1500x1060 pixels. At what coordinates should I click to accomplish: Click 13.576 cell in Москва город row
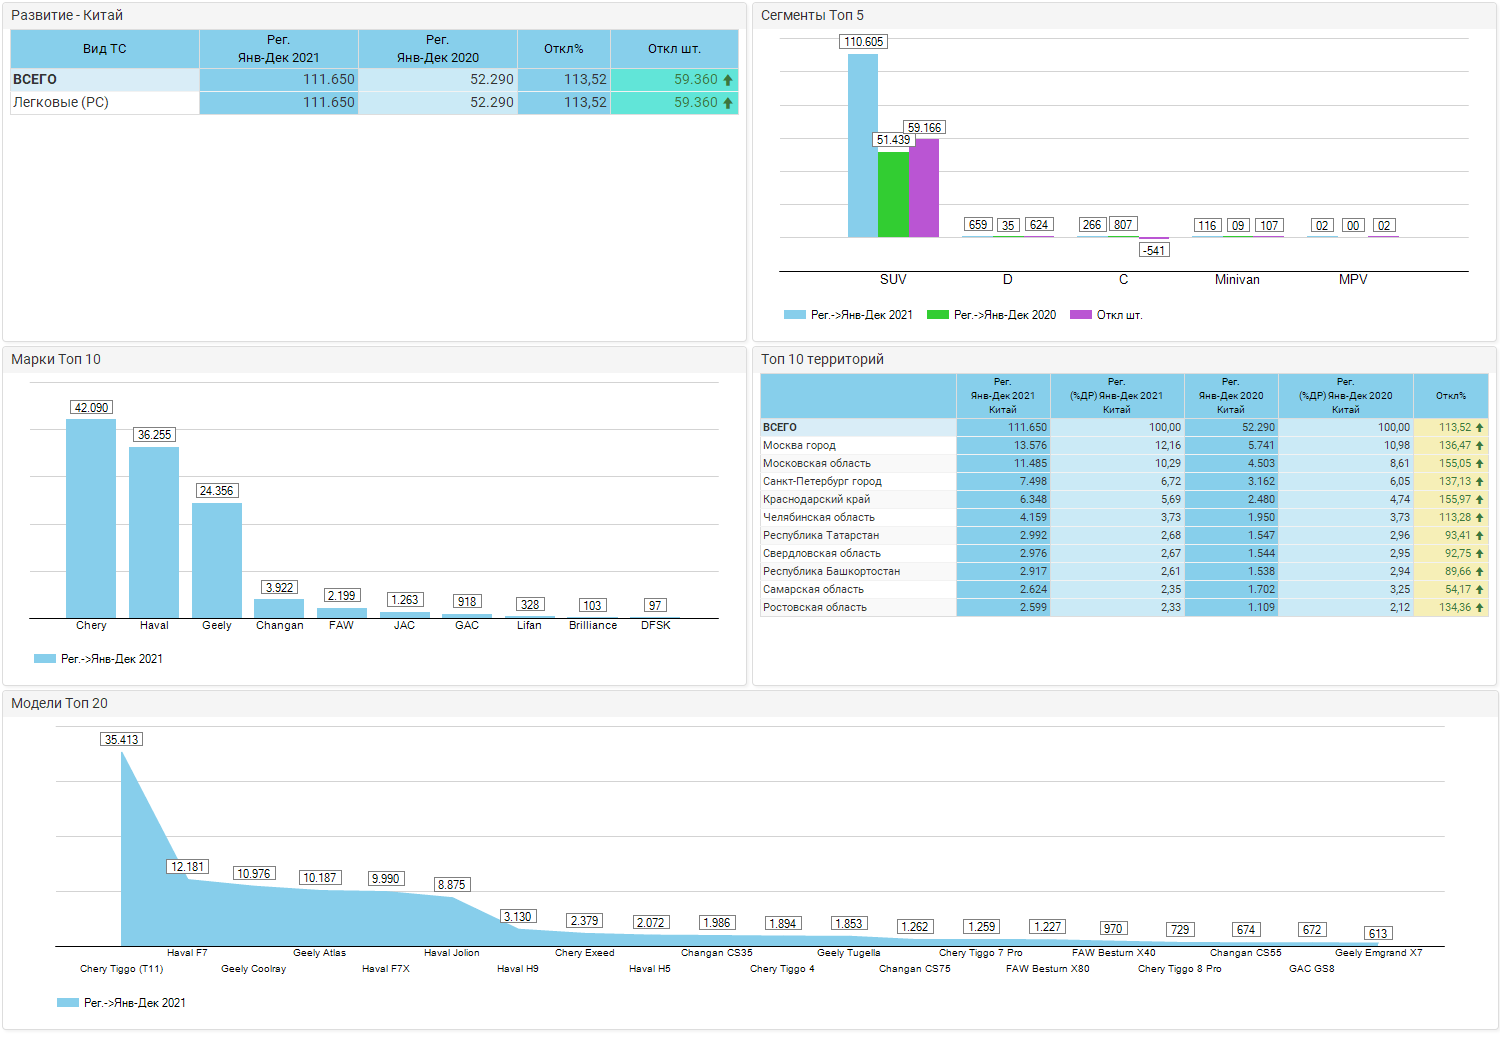point(1003,446)
